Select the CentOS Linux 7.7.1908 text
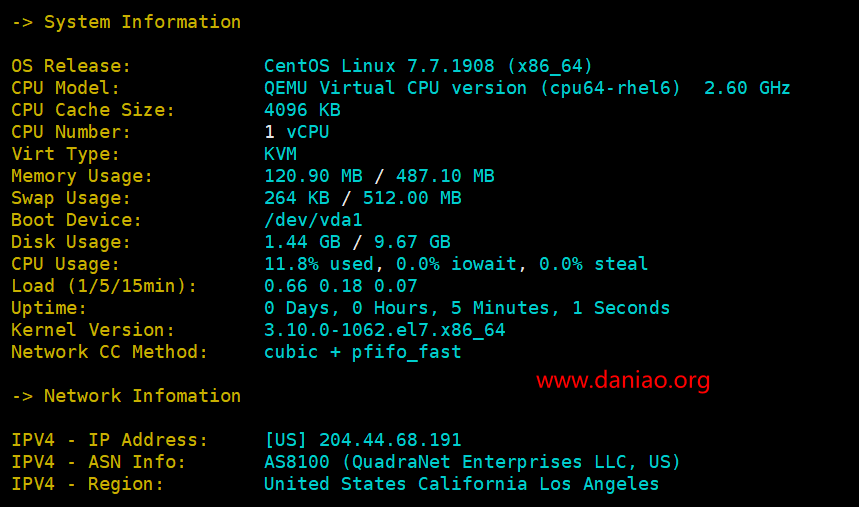The width and height of the screenshot is (859, 507). (379, 66)
